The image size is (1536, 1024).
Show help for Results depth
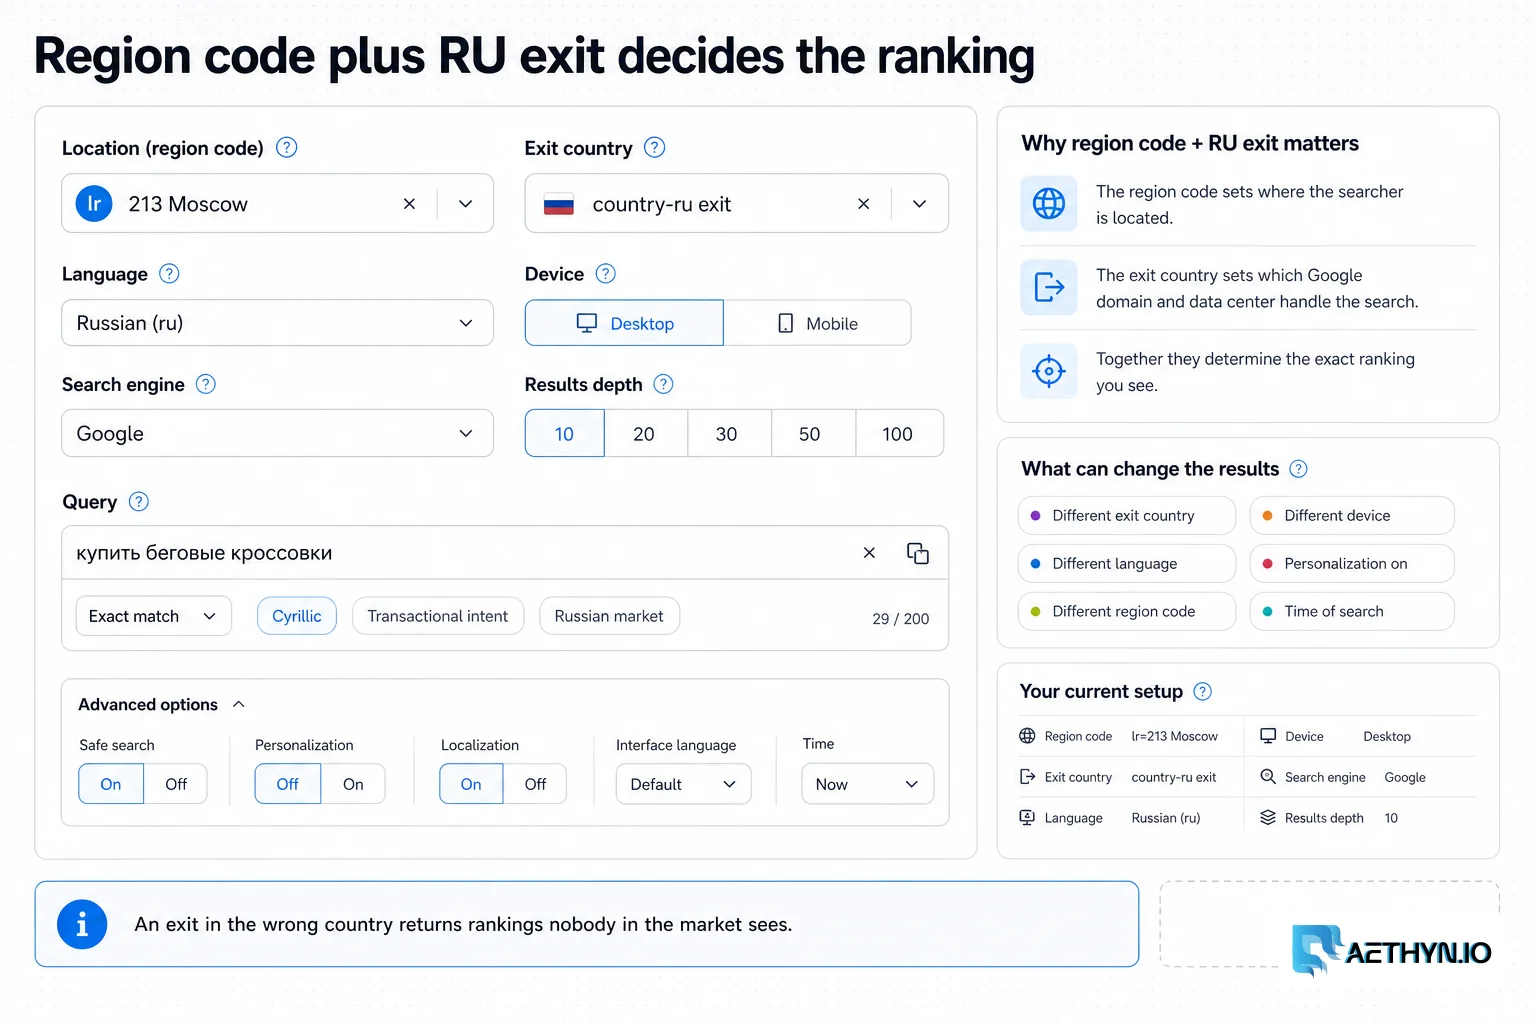[x=663, y=384]
